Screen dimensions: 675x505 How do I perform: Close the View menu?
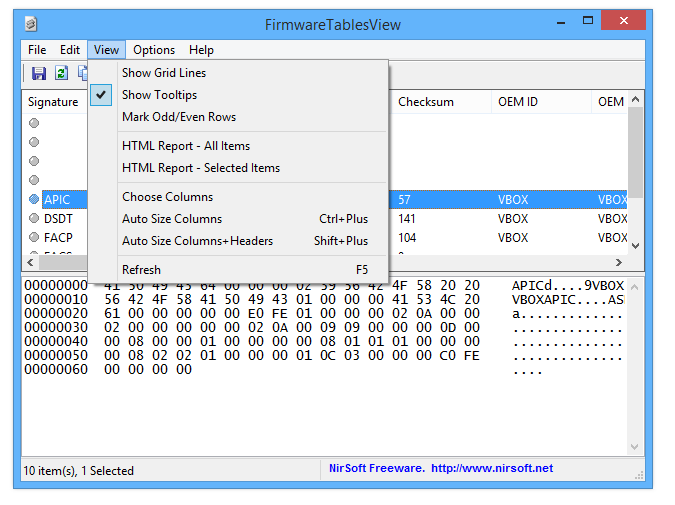click(x=106, y=50)
